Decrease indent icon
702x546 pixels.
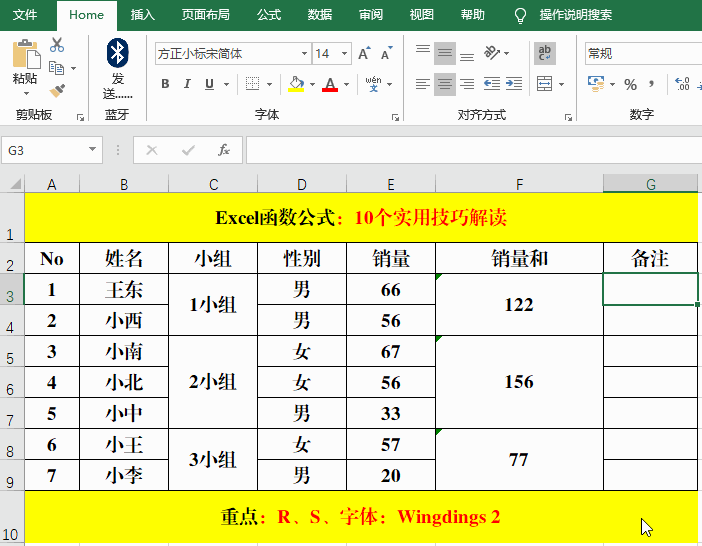coord(492,84)
